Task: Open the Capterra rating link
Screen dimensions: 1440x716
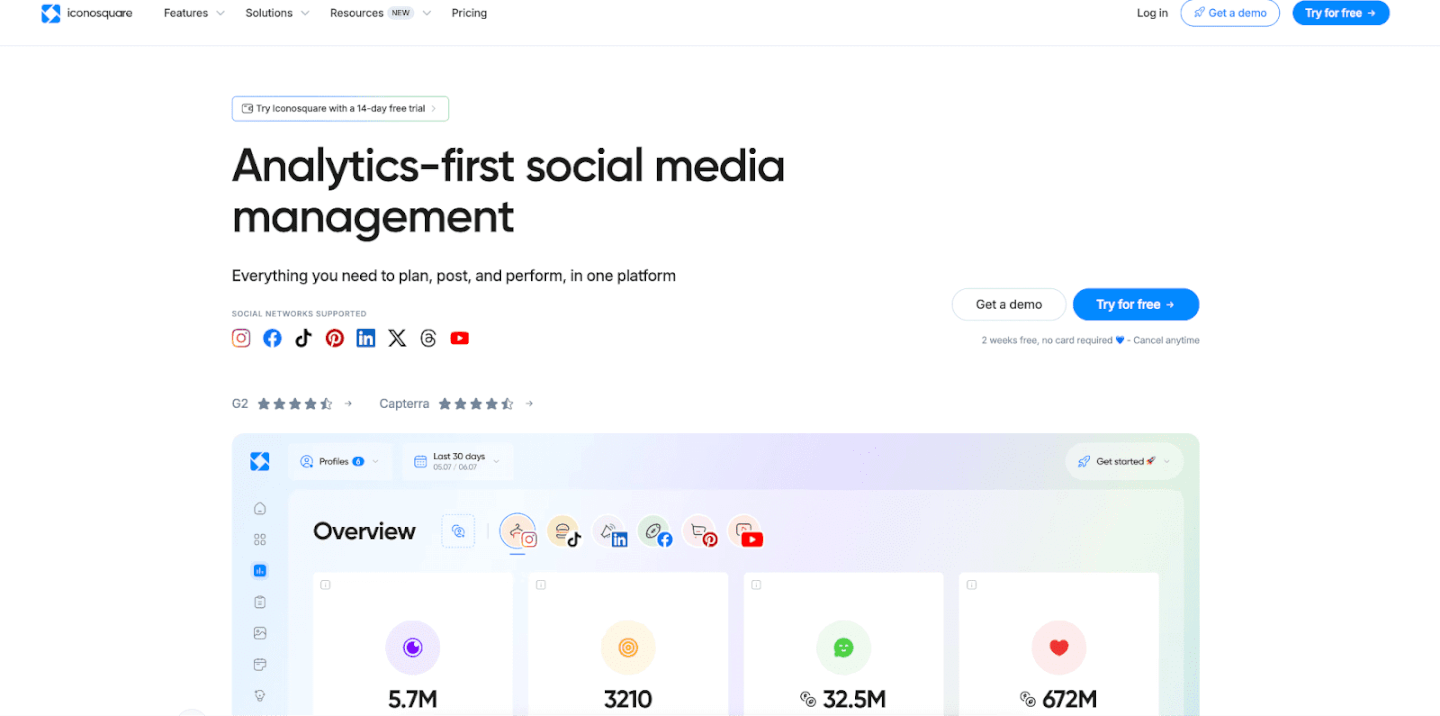Action: (456, 404)
